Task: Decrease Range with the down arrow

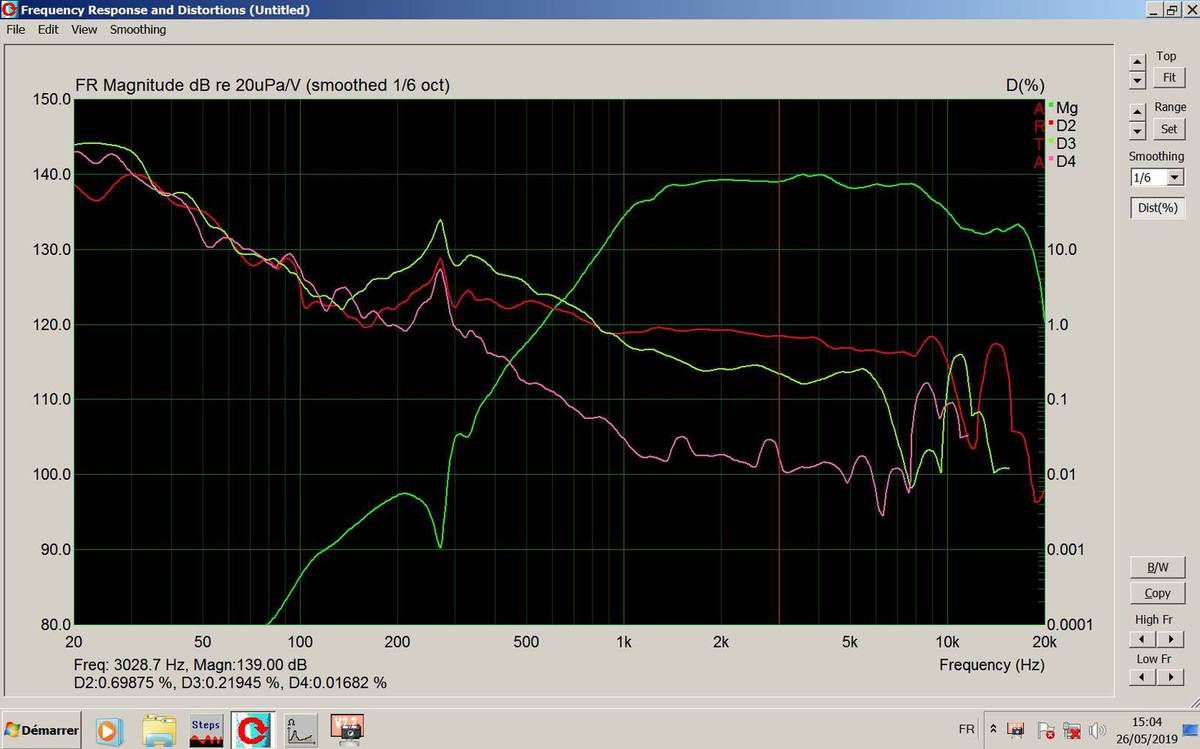Action: [x=1137, y=130]
